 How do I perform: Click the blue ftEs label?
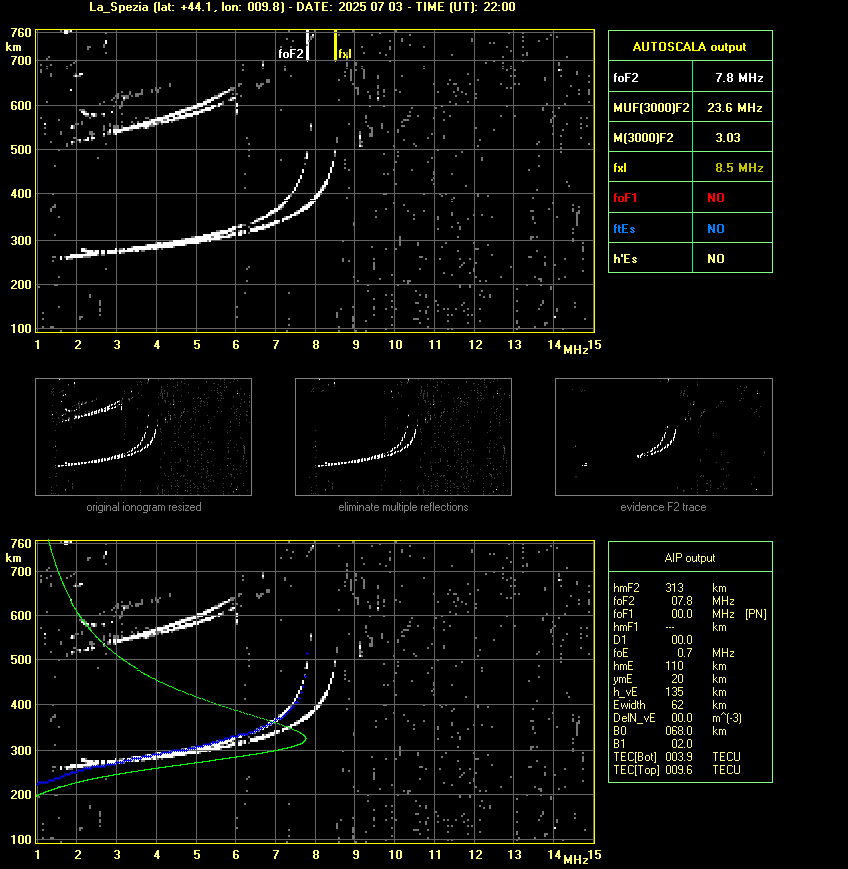coord(624,228)
